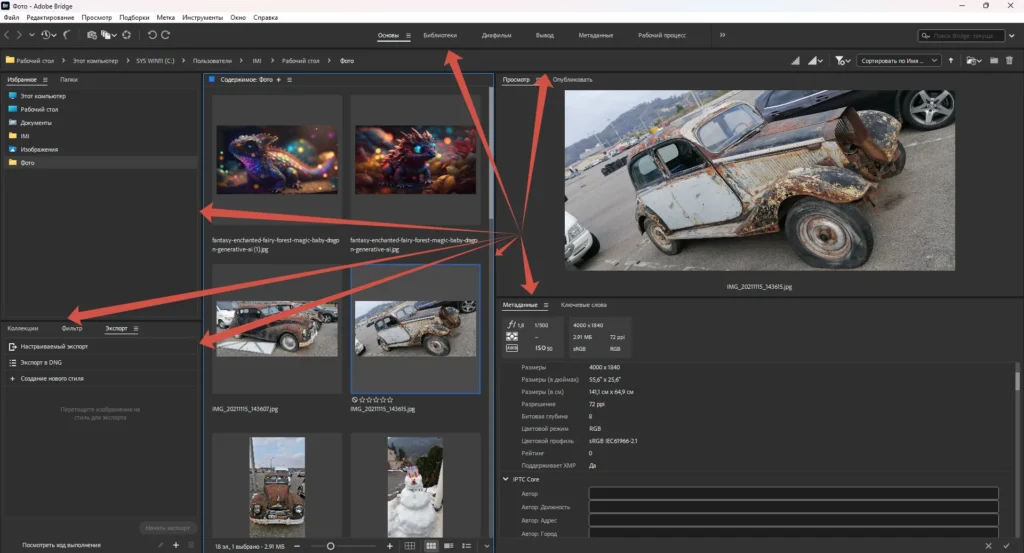Create a new folder icon
1024x553 pixels.
click(x=994, y=61)
